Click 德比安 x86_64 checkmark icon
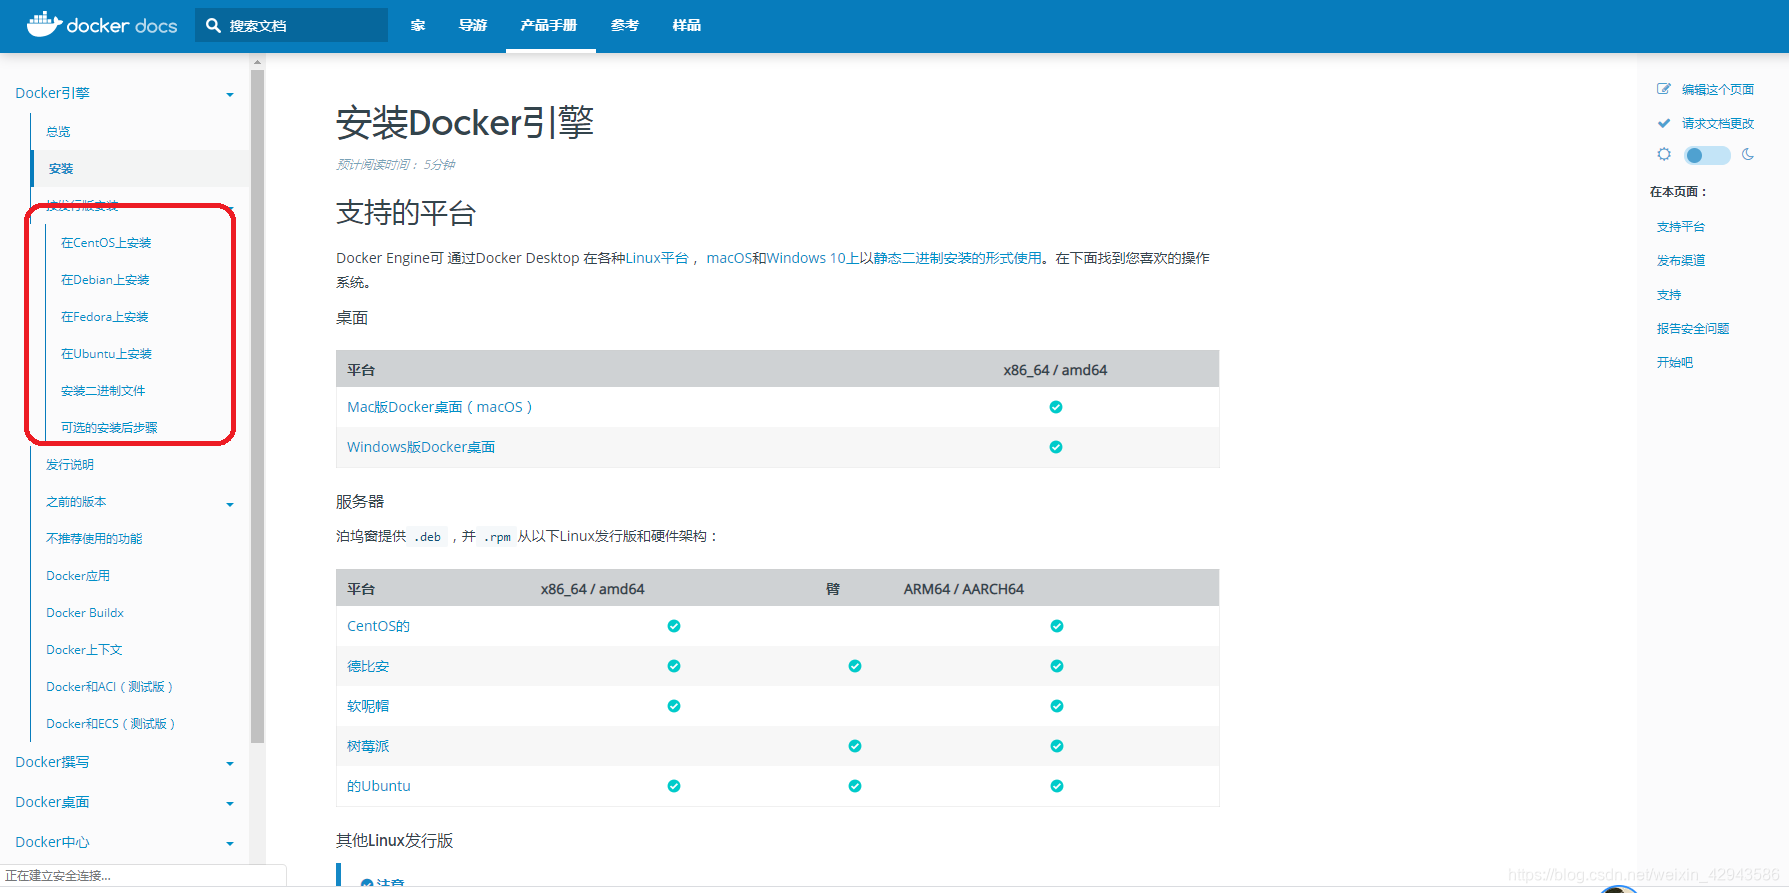This screenshot has width=1789, height=893. pyautogui.click(x=674, y=666)
